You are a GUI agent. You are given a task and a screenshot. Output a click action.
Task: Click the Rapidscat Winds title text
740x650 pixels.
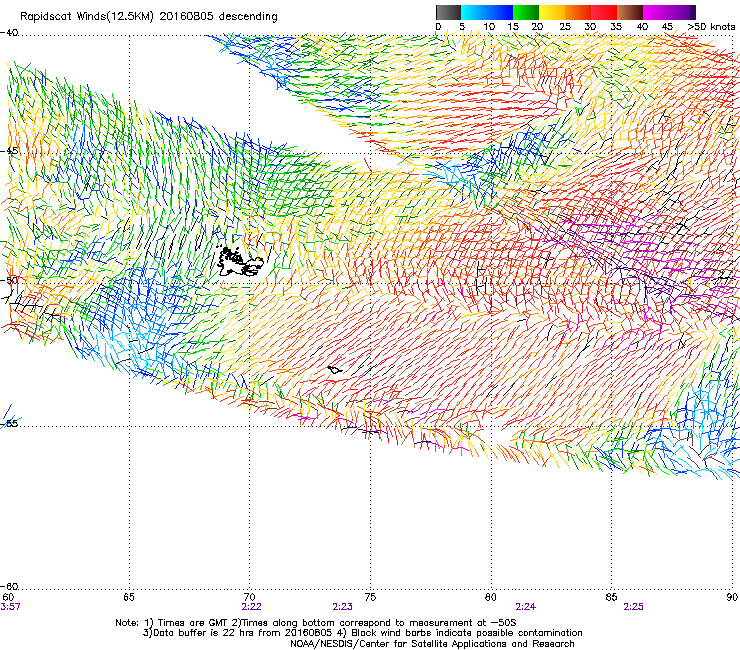point(148,17)
